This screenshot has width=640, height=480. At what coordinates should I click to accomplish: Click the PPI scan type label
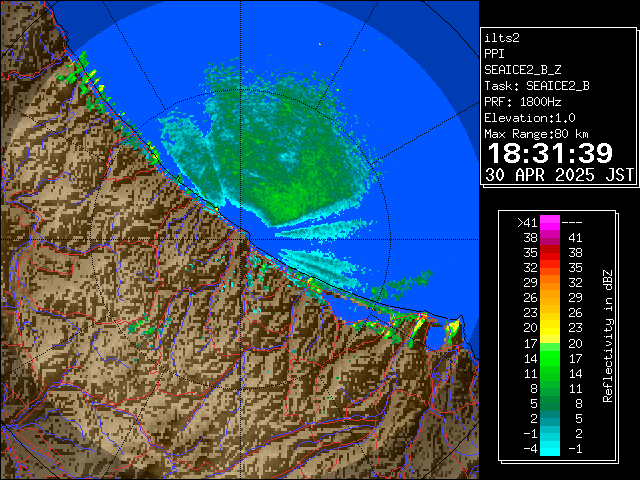pyautogui.click(x=494, y=54)
